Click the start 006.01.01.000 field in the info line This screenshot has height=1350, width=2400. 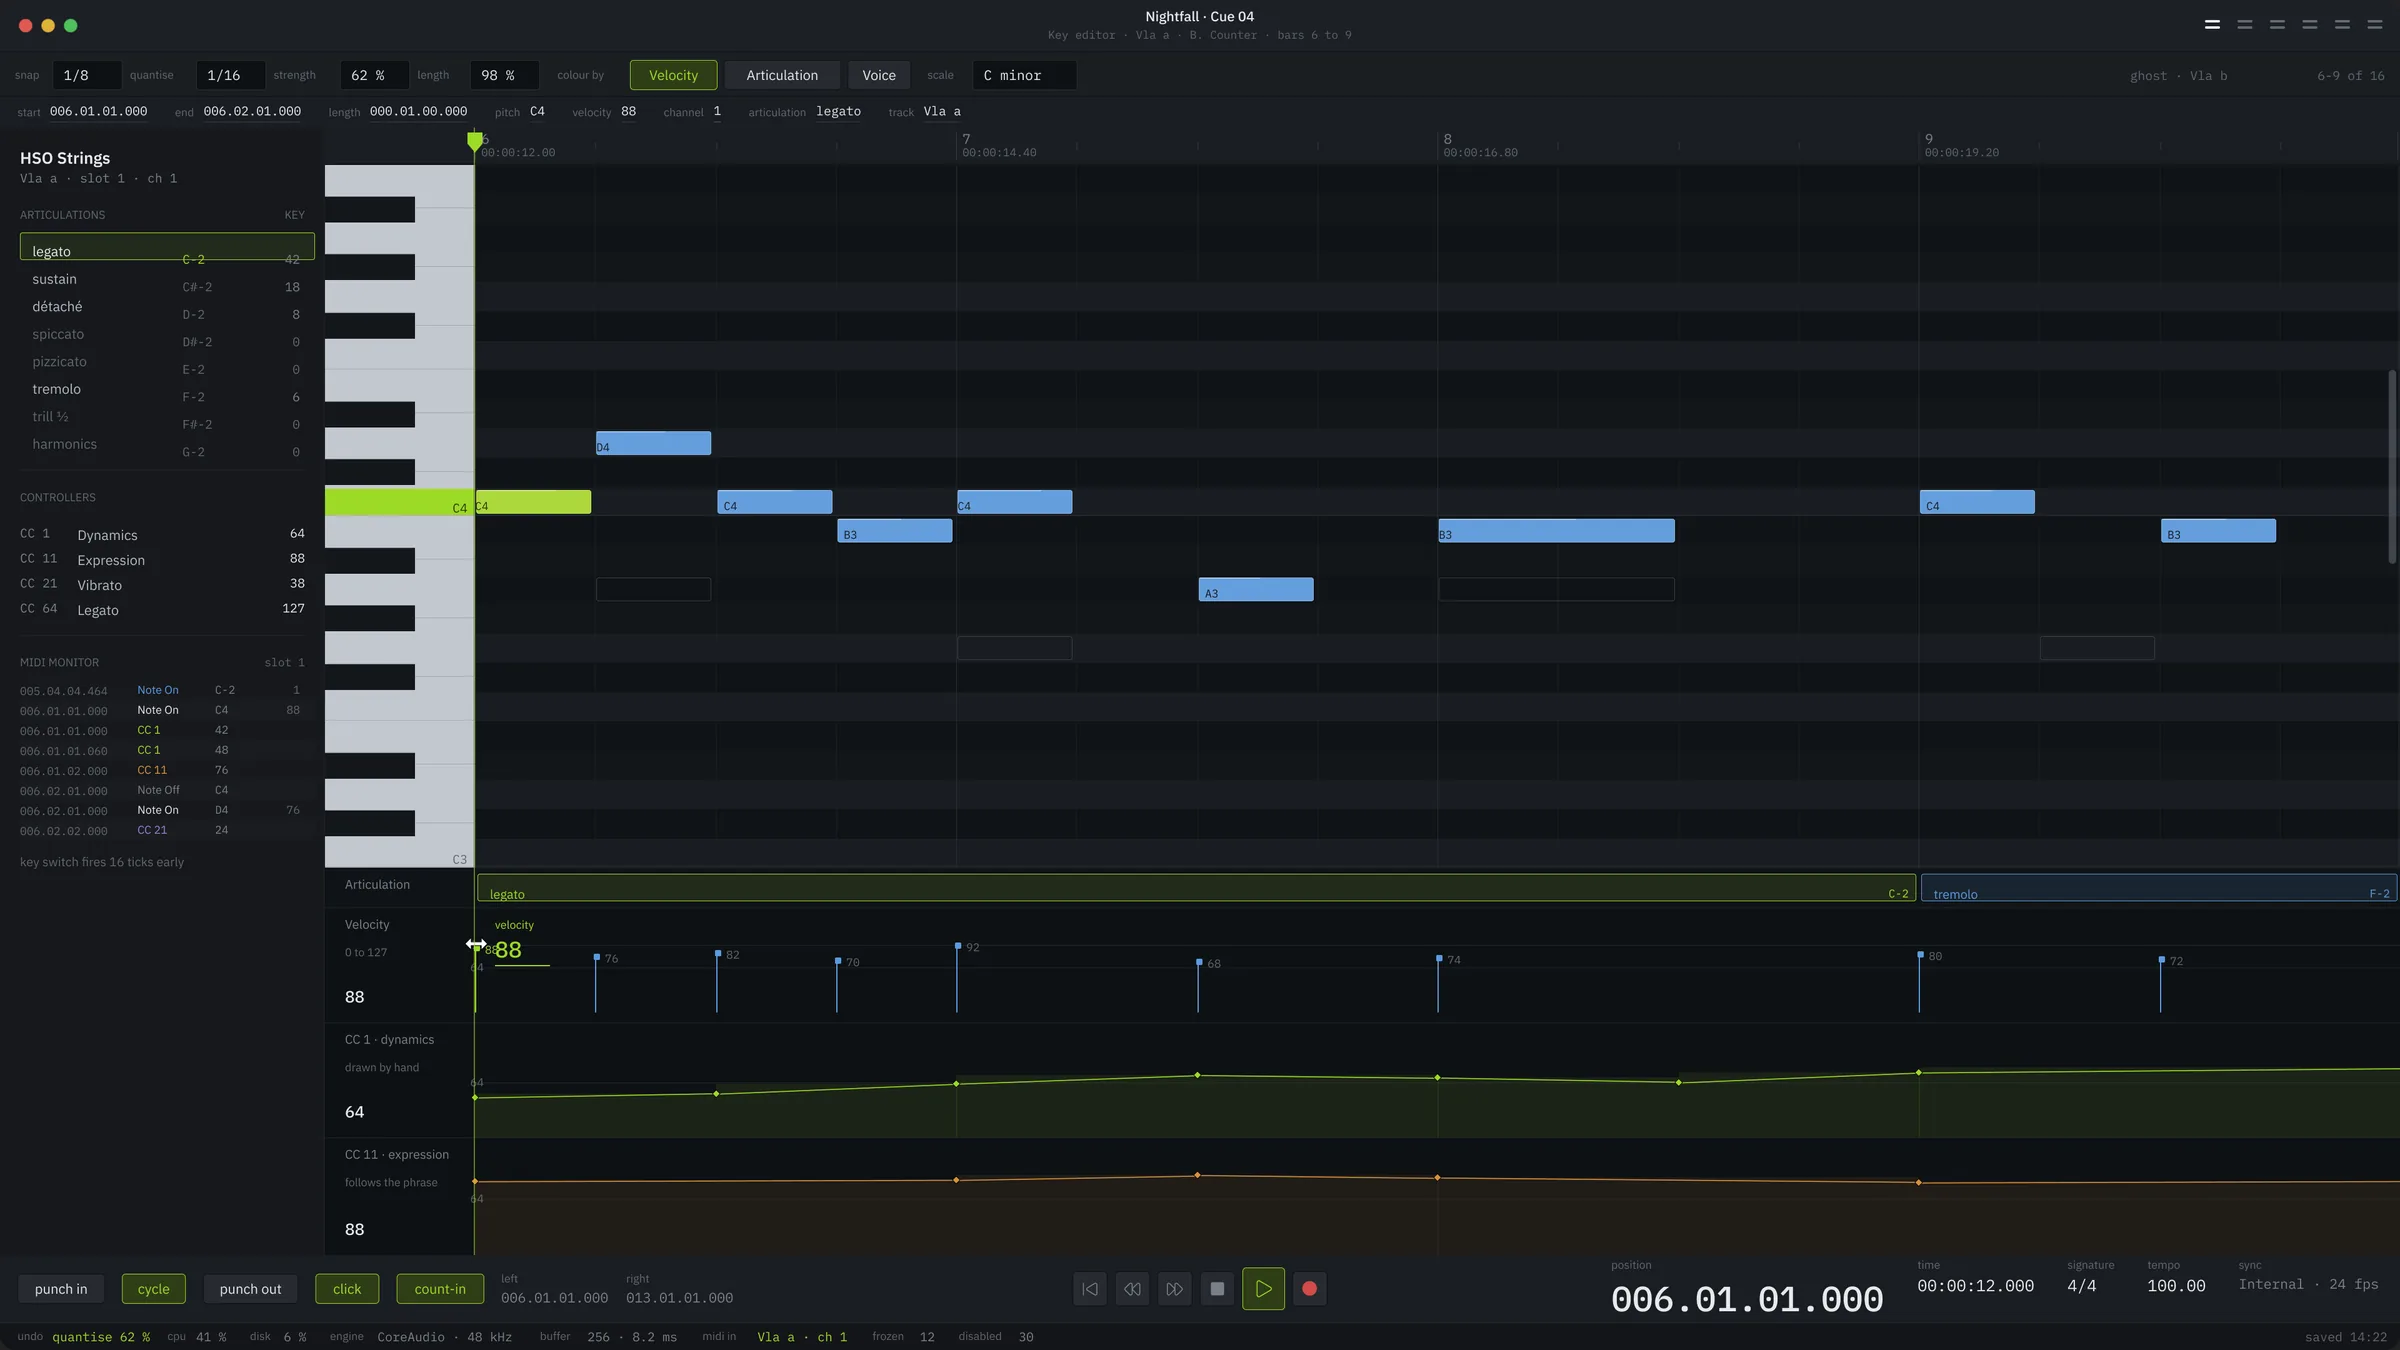click(x=98, y=111)
